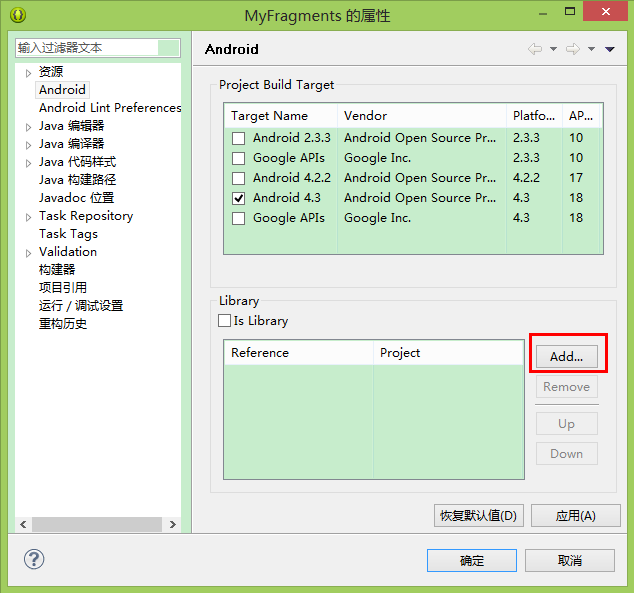Click 恢复默认值(D) restore defaults button
This screenshot has width=634, height=593.
(x=479, y=515)
